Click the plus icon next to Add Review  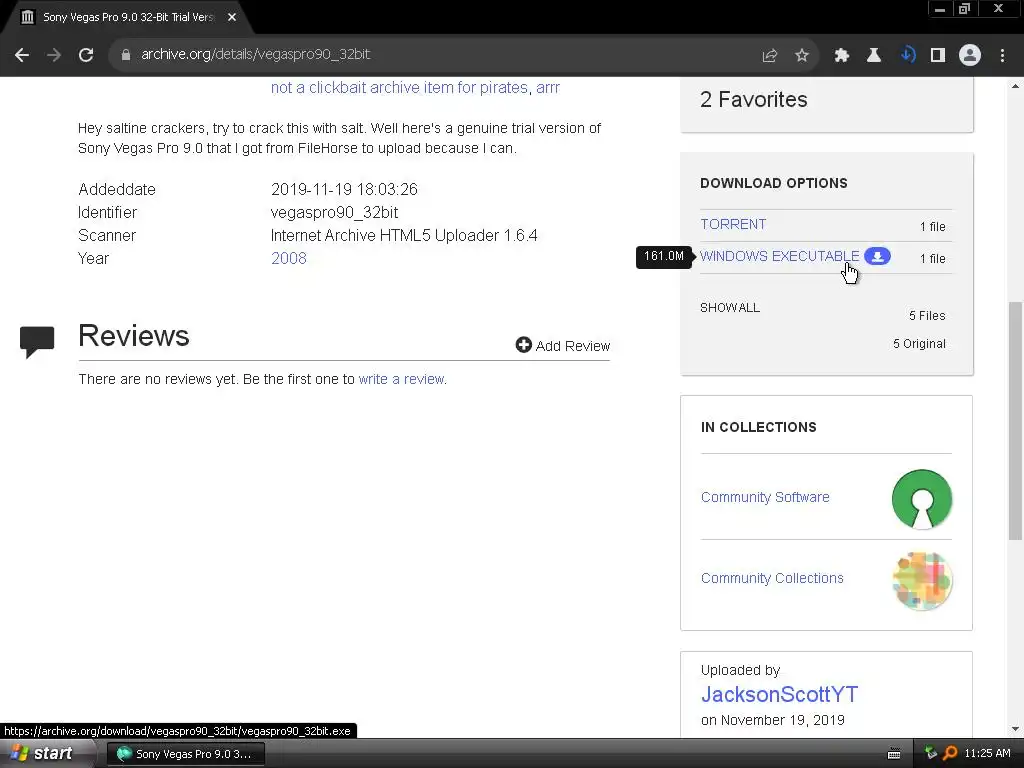(523, 345)
